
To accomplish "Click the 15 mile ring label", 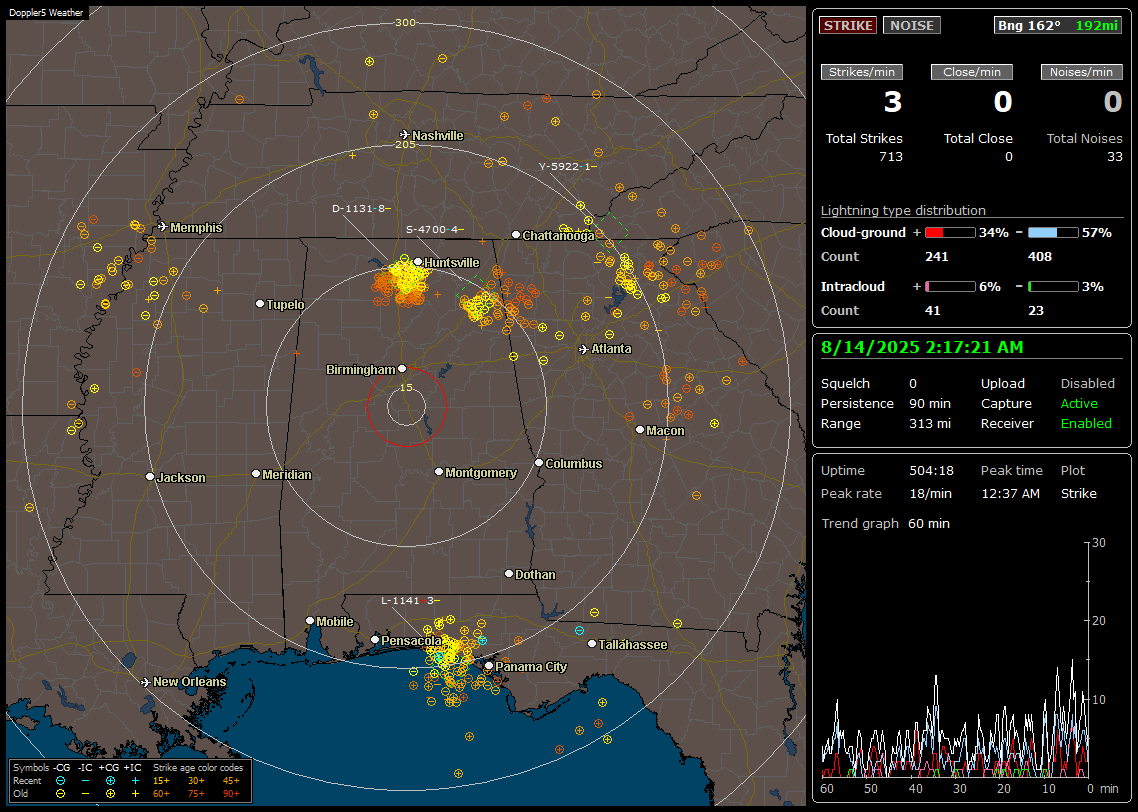I will (406, 387).
